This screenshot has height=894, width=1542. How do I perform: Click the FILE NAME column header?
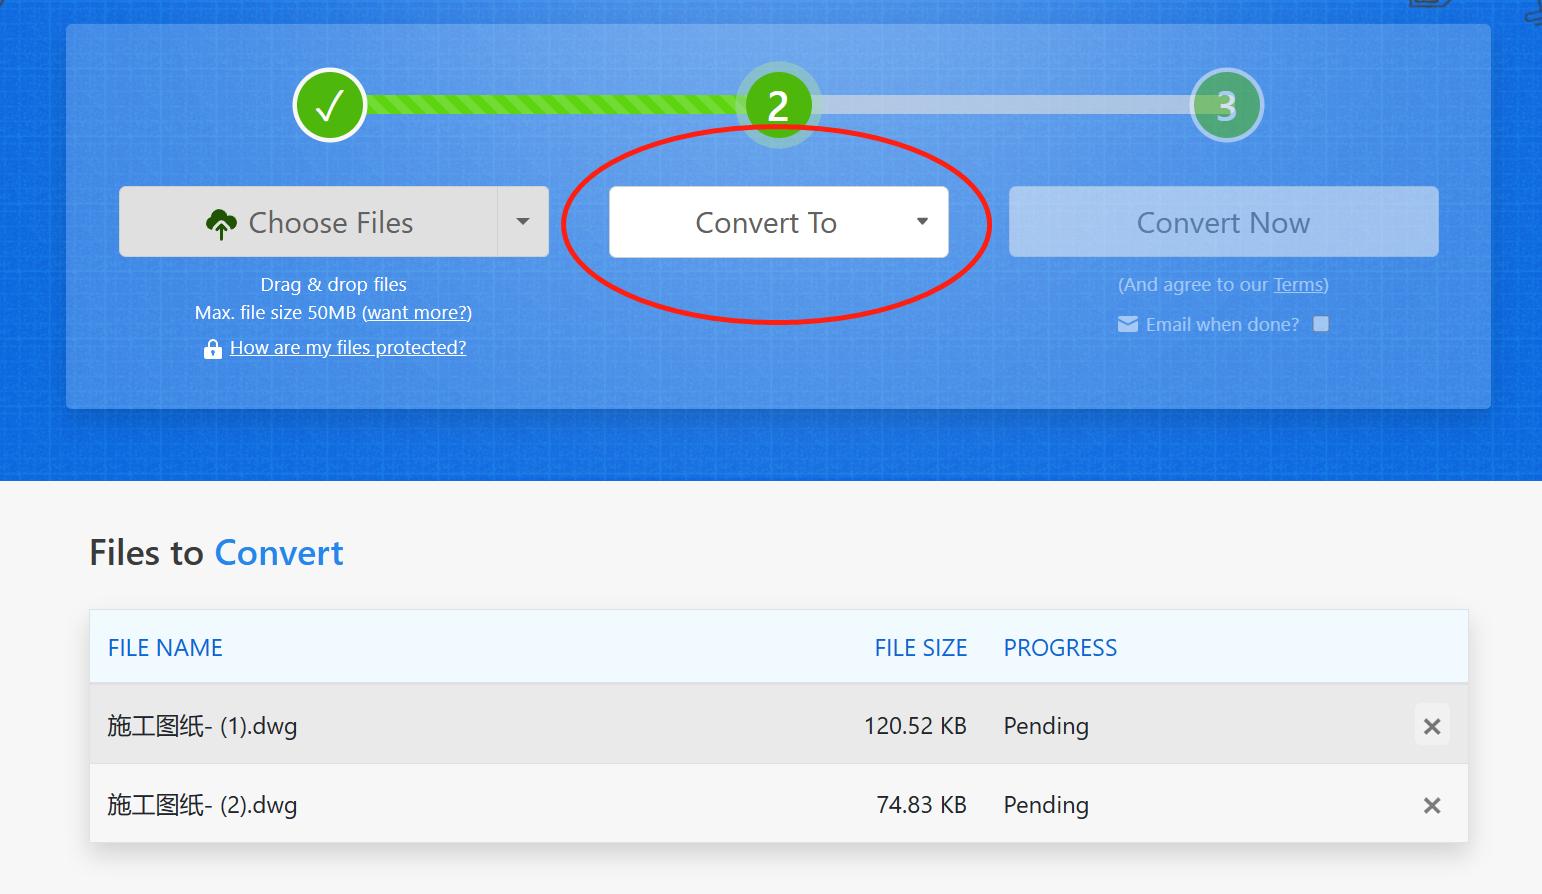coord(165,648)
